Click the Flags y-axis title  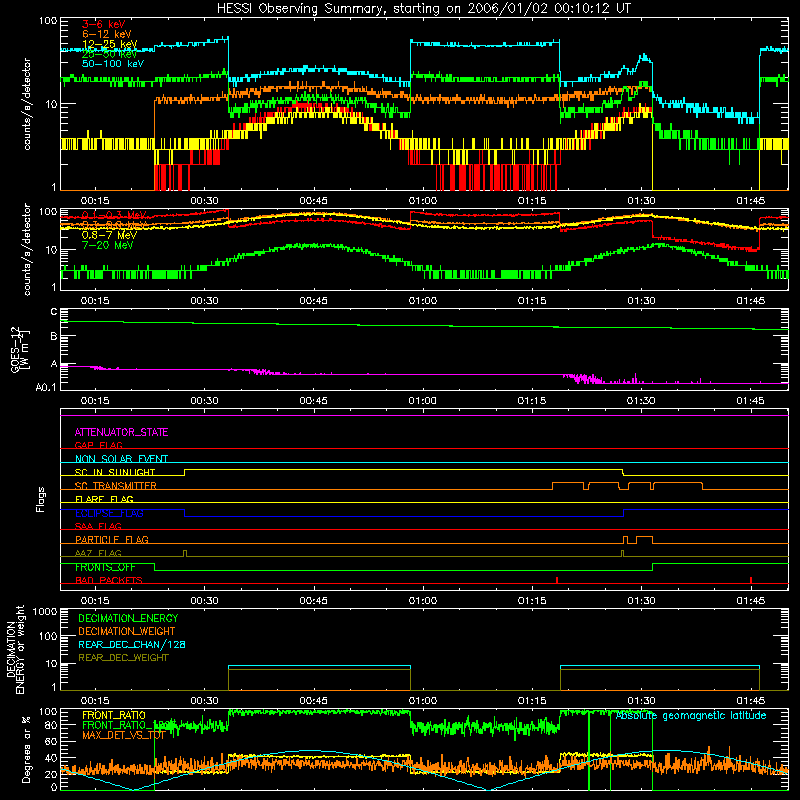click(x=40, y=500)
